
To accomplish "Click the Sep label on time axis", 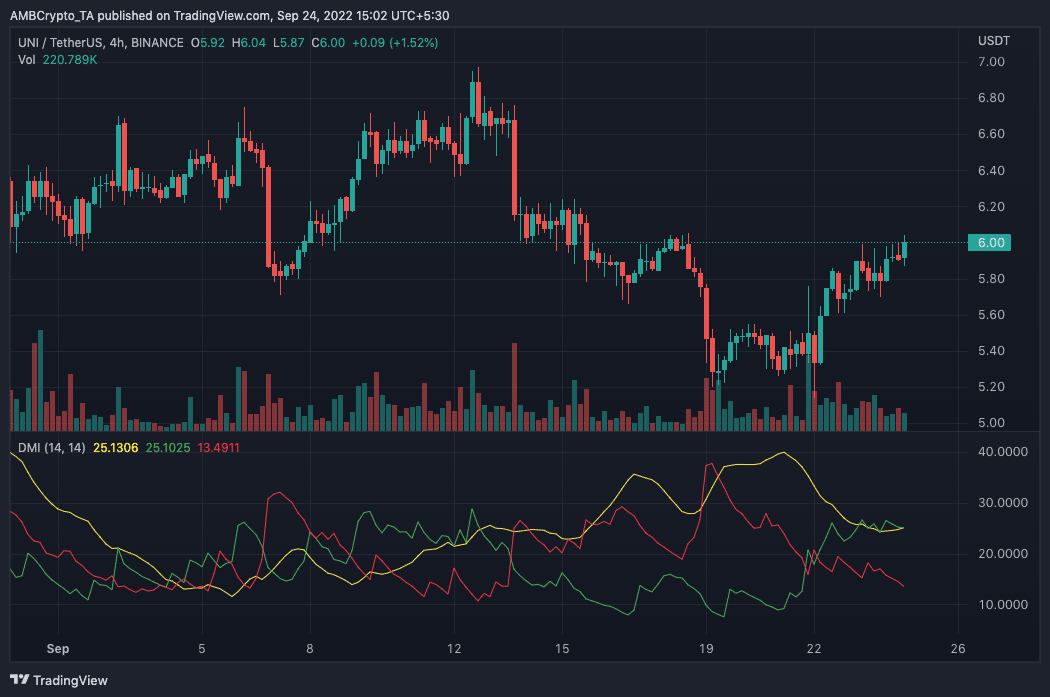I will tap(59, 648).
